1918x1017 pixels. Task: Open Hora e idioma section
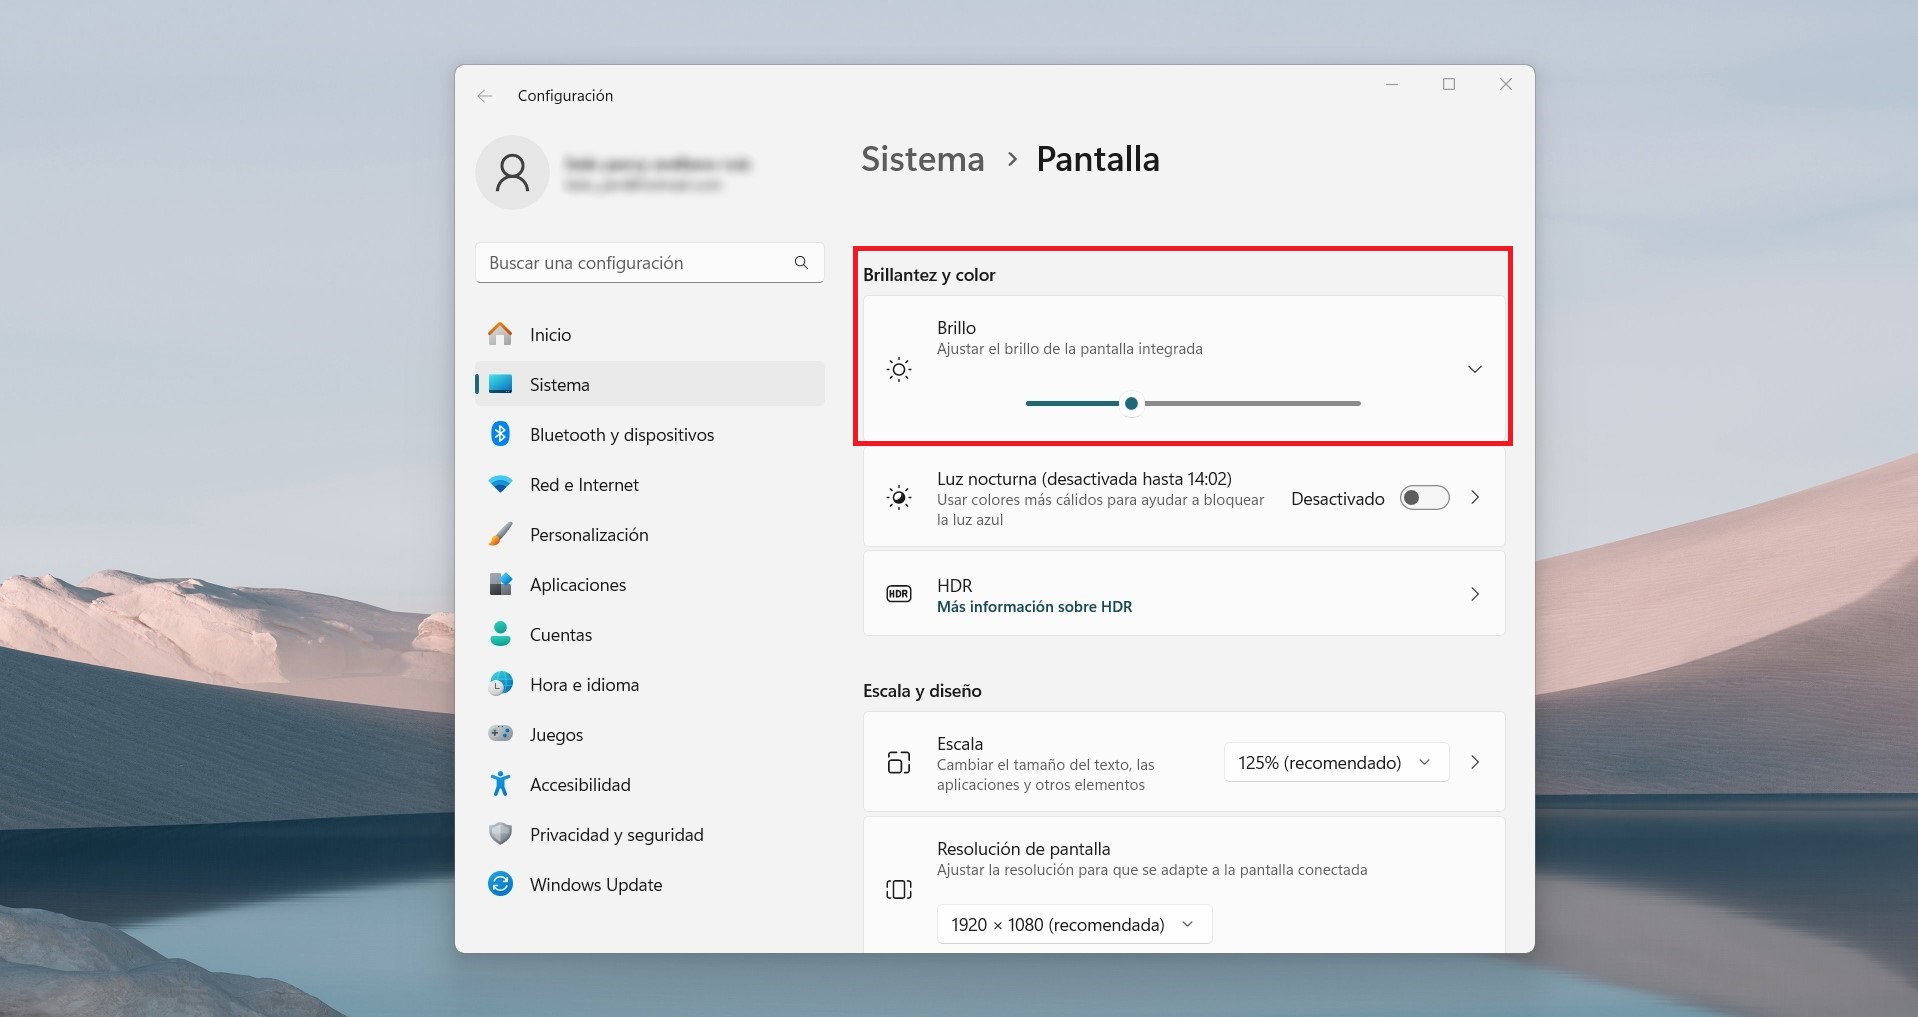(650, 684)
